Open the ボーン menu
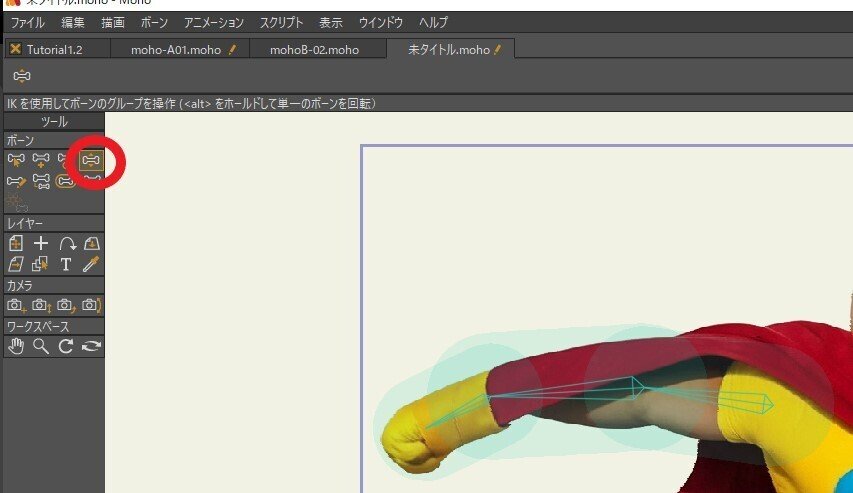Viewport: 853px width, 493px height. (154, 22)
